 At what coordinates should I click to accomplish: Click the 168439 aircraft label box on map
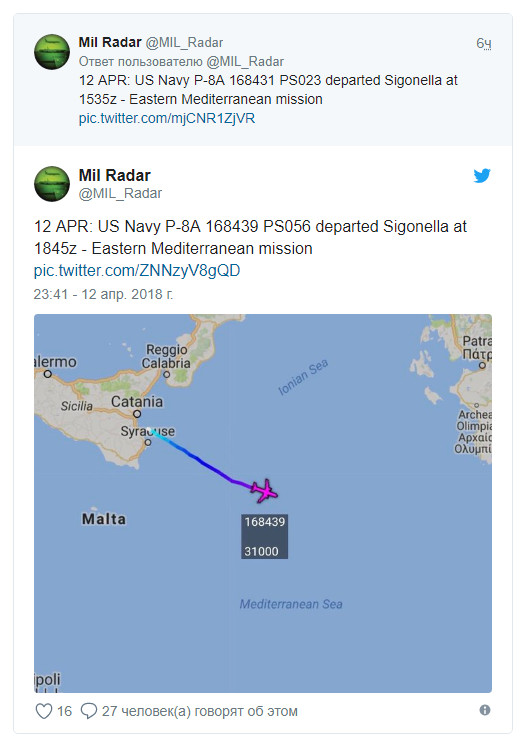pos(265,536)
